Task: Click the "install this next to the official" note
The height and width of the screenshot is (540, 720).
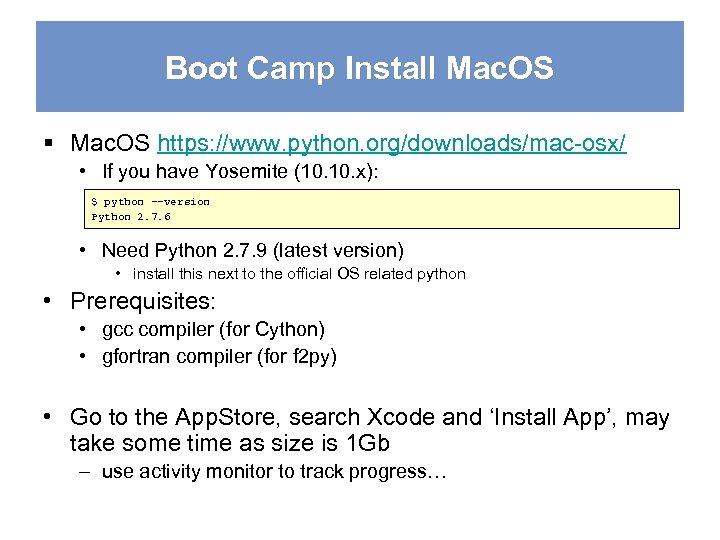Action: (x=299, y=274)
